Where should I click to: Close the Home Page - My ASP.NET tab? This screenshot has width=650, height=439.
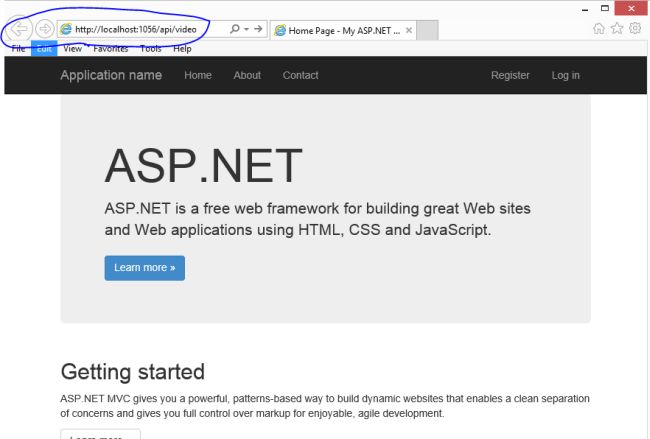[x=409, y=30]
